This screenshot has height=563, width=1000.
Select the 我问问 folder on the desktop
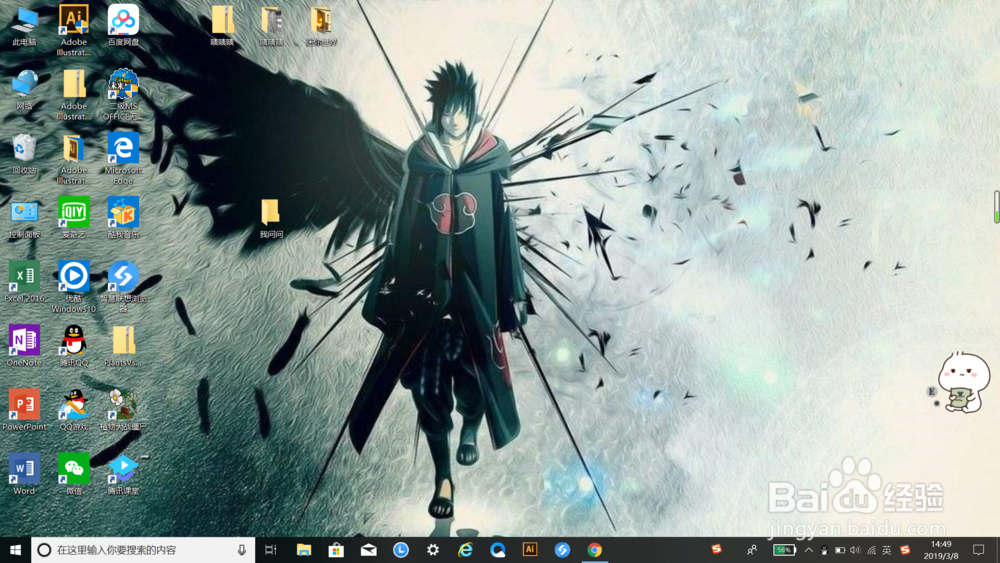coord(271,219)
